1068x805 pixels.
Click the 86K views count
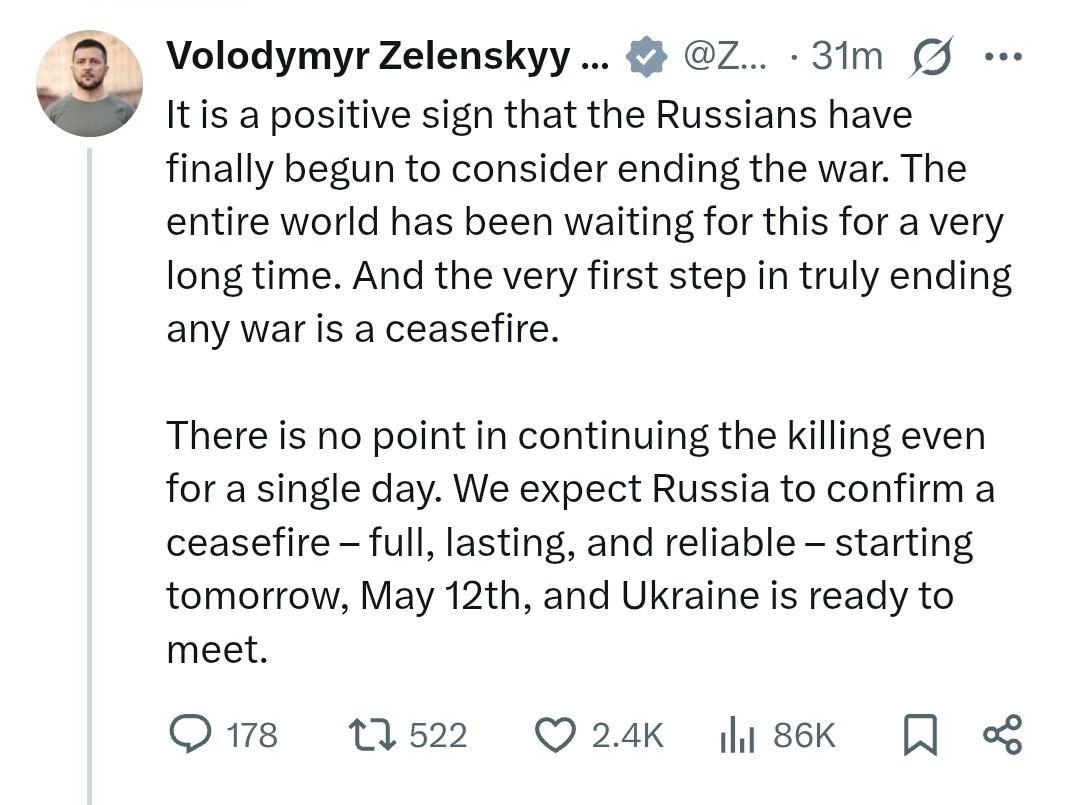[x=803, y=735]
